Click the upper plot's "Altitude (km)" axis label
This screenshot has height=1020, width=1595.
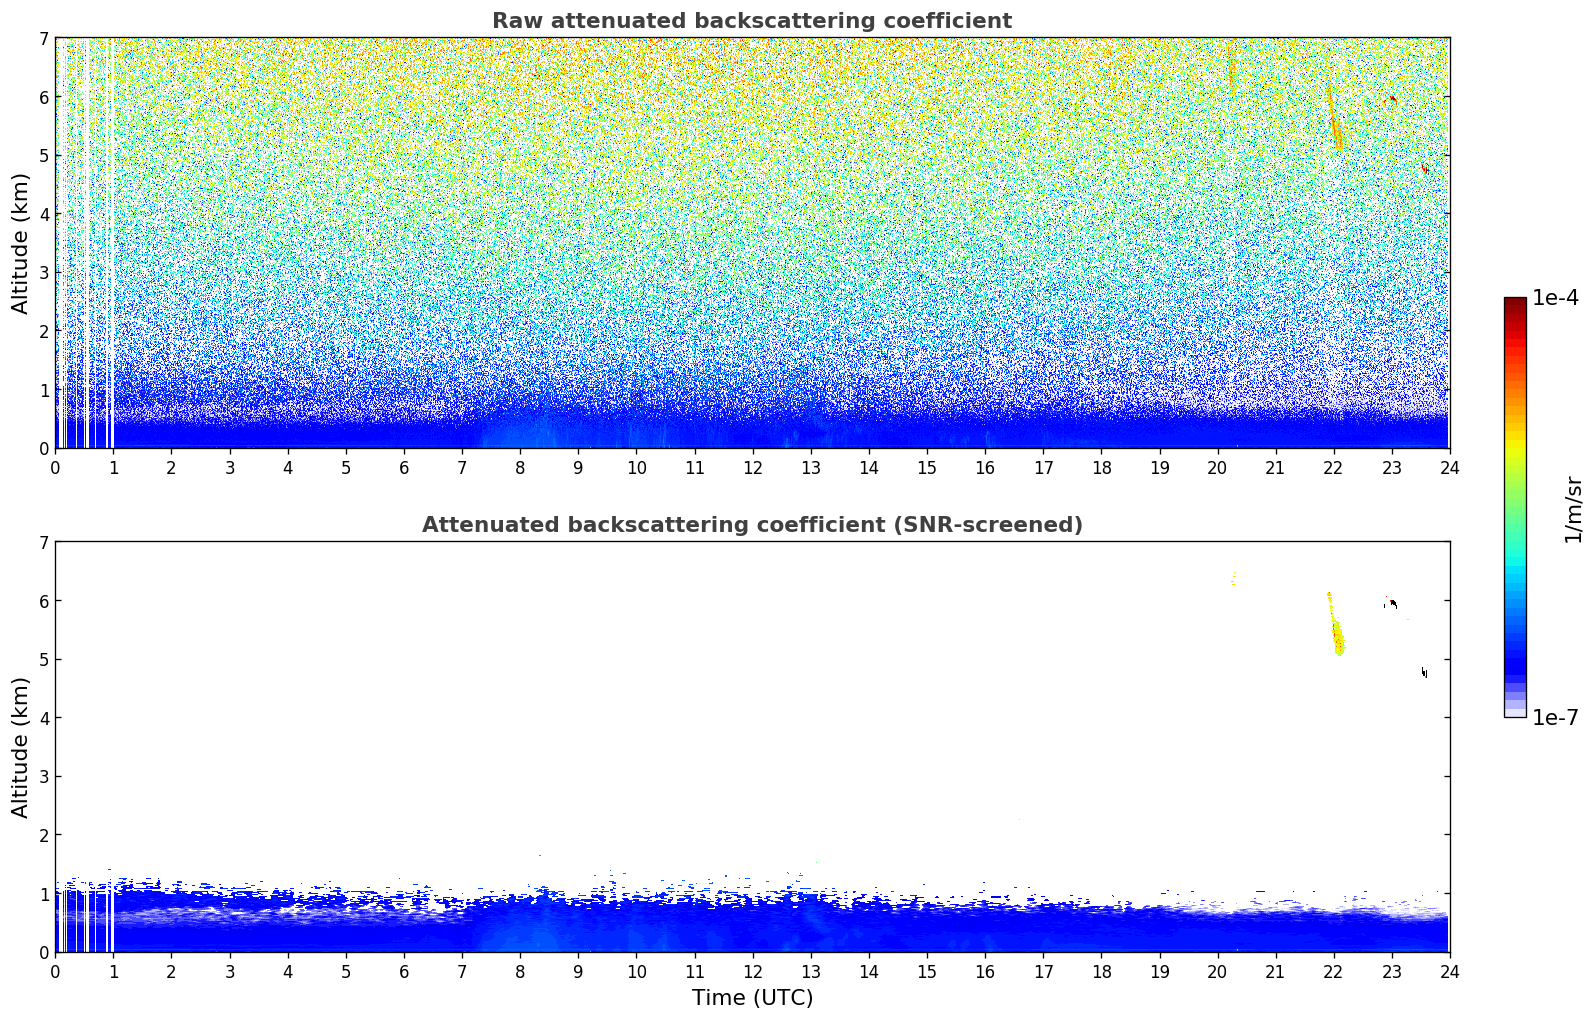(x=20, y=243)
